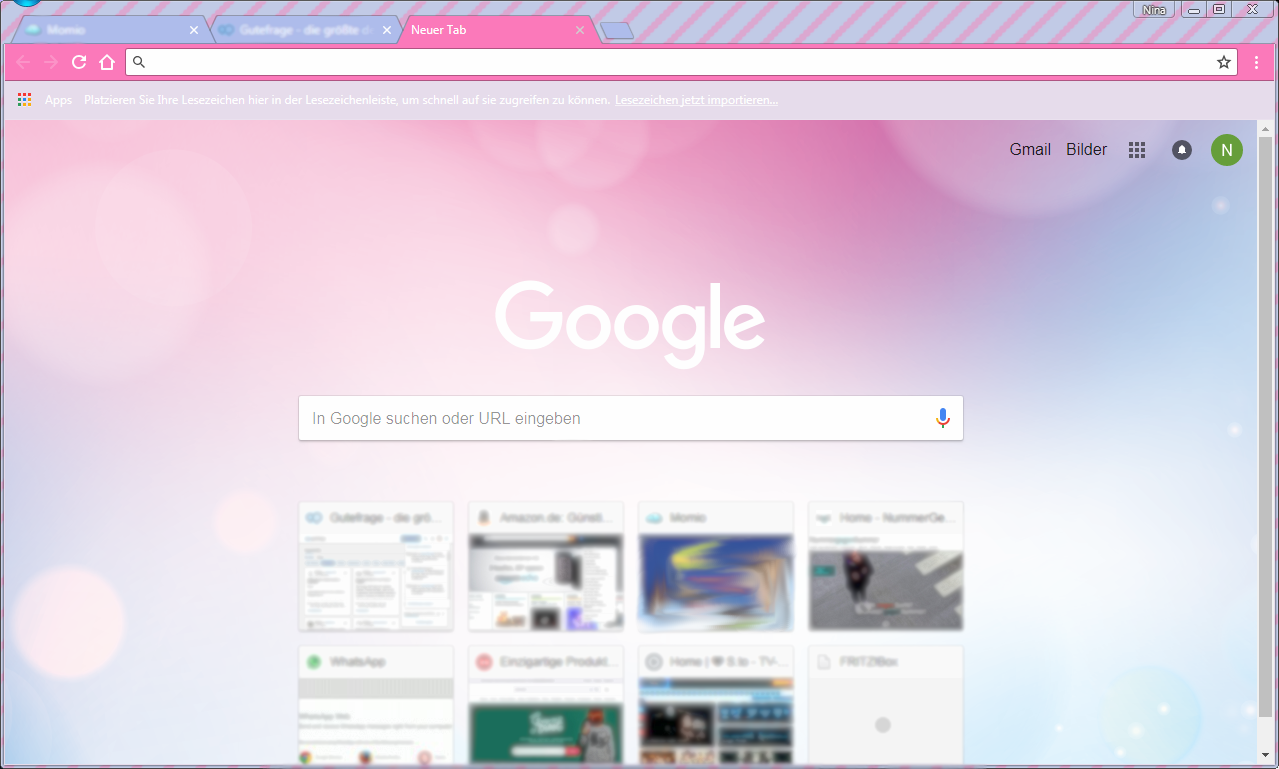Go to the home page icon
The width and height of the screenshot is (1279, 769).
tap(107, 62)
